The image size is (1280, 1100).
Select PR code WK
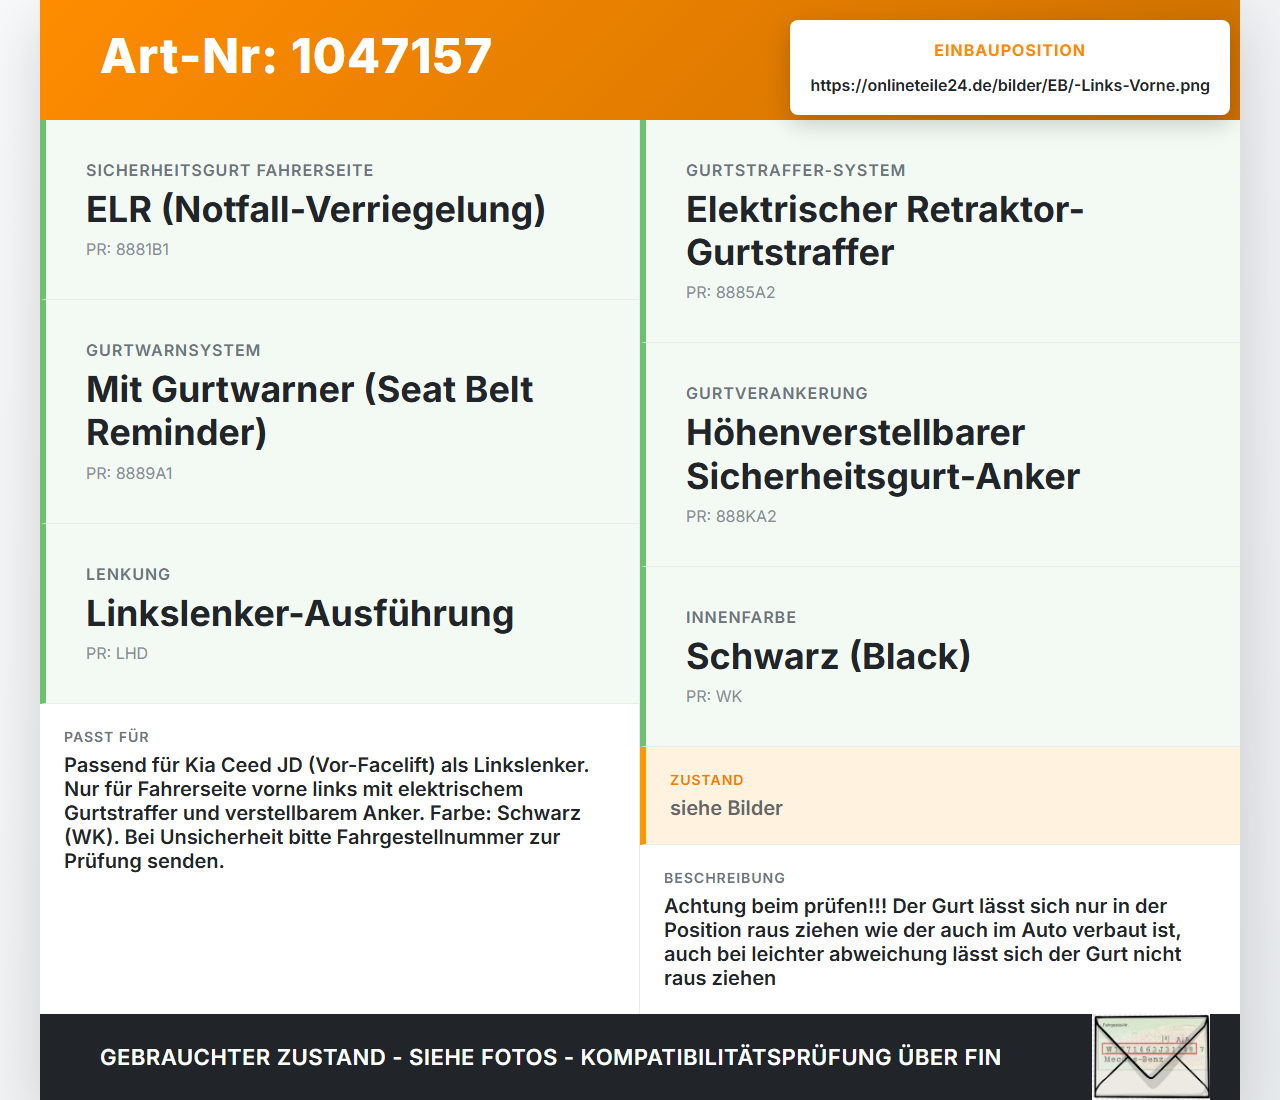pyautogui.click(x=714, y=696)
